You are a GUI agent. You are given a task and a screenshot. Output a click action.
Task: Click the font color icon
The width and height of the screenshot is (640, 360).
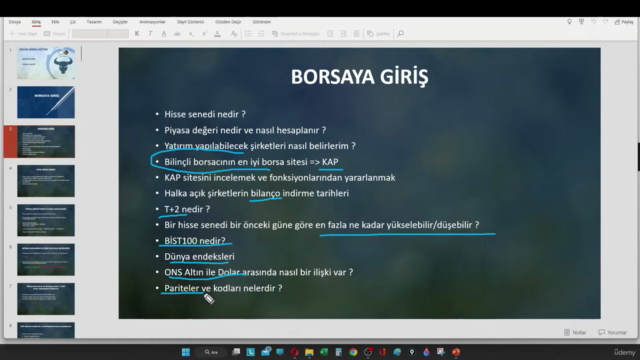tap(218, 33)
